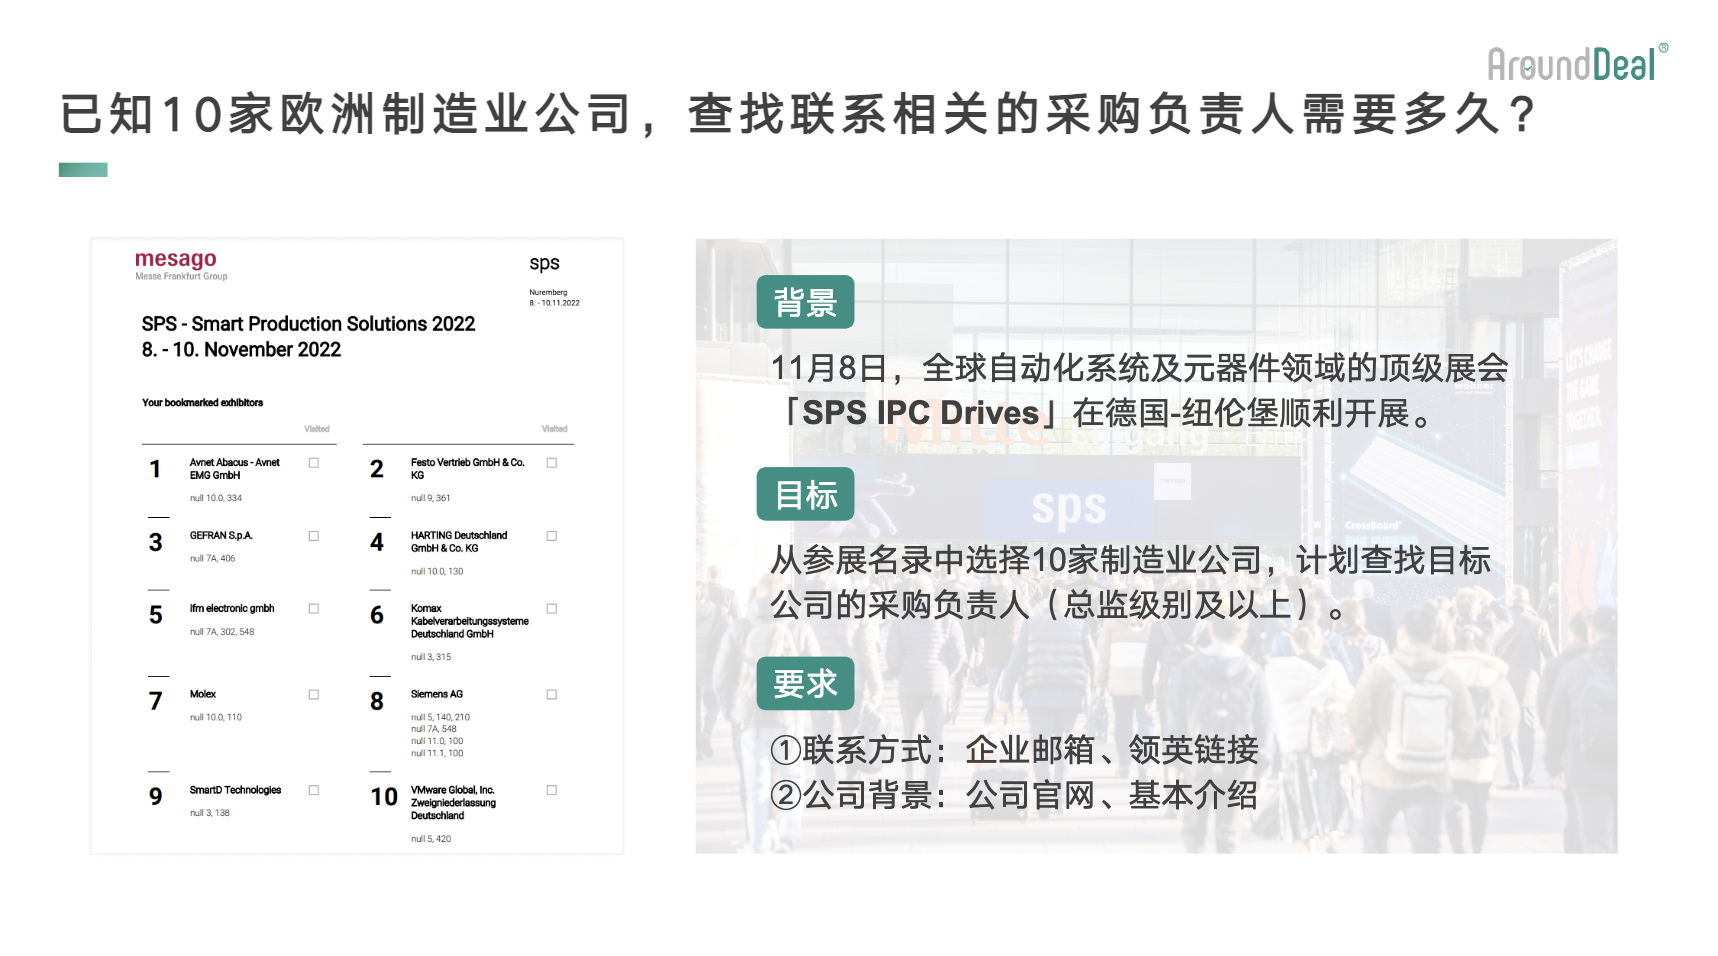
Task: Click the line 从参展名录中选择10家制造业公司
Action: coord(1130,560)
